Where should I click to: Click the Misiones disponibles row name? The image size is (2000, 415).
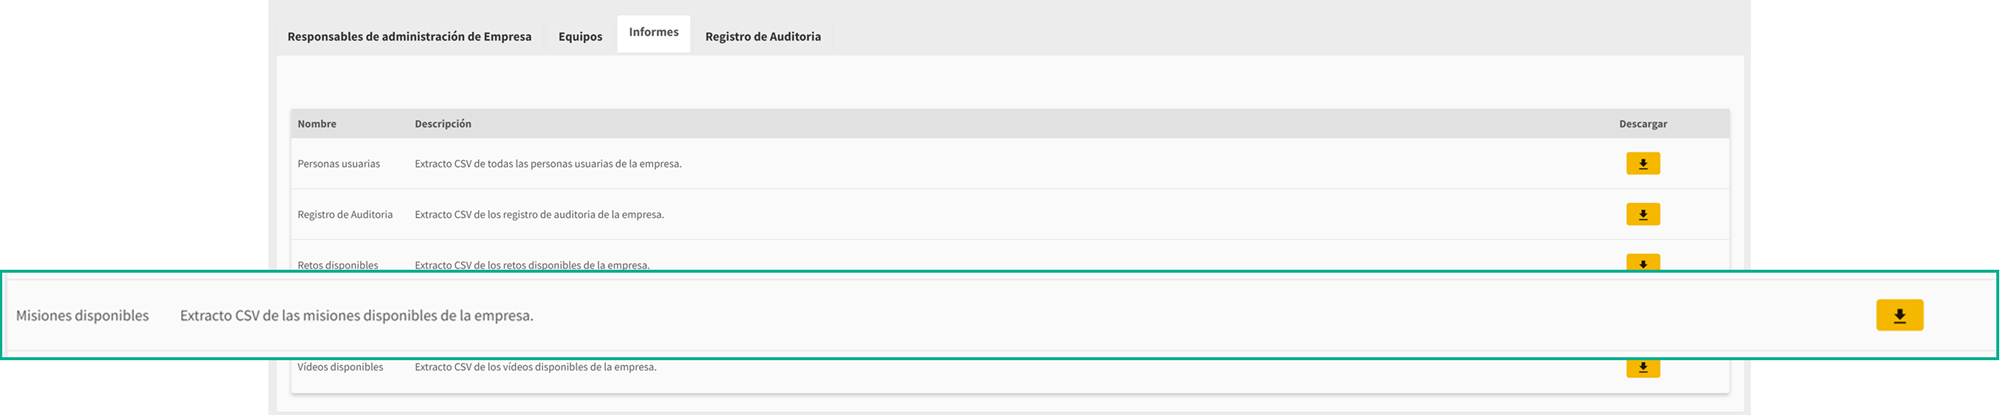click(82, 315)
